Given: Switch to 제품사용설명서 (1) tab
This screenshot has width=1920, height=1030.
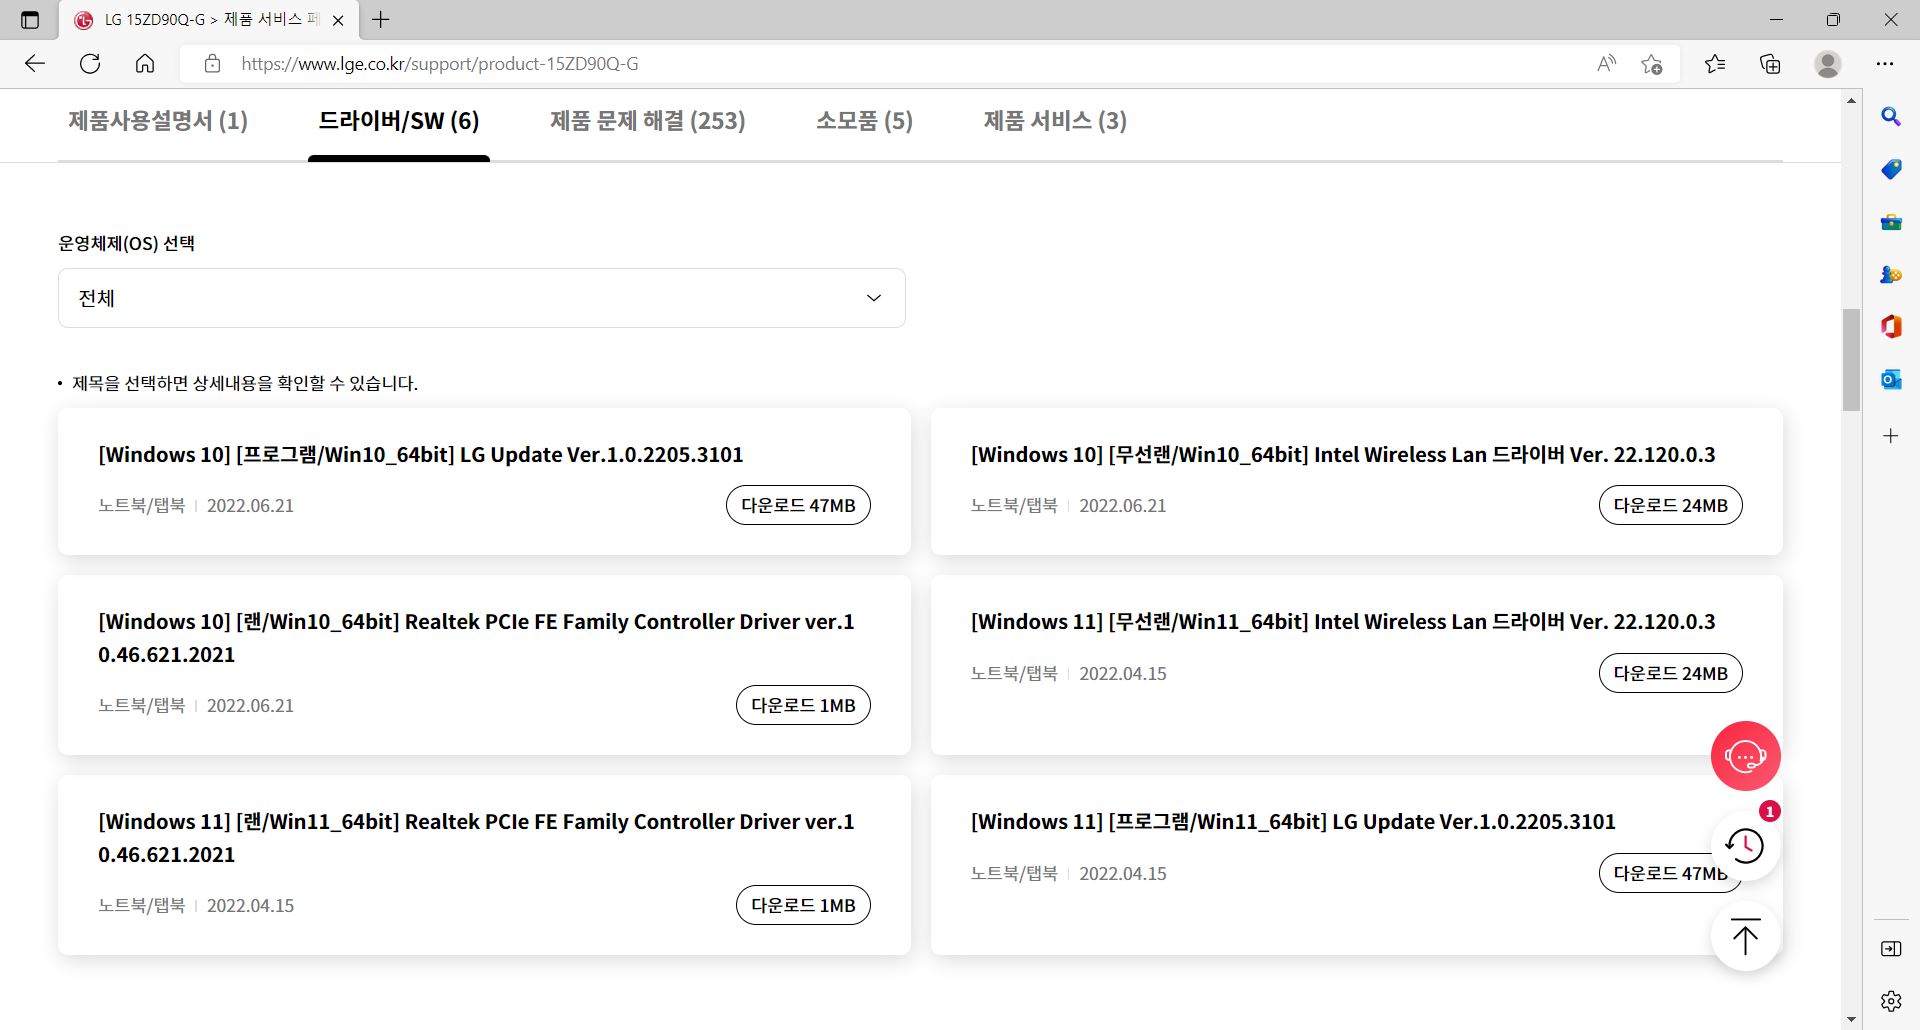Looking at the screenshot, I should [158, 121].
